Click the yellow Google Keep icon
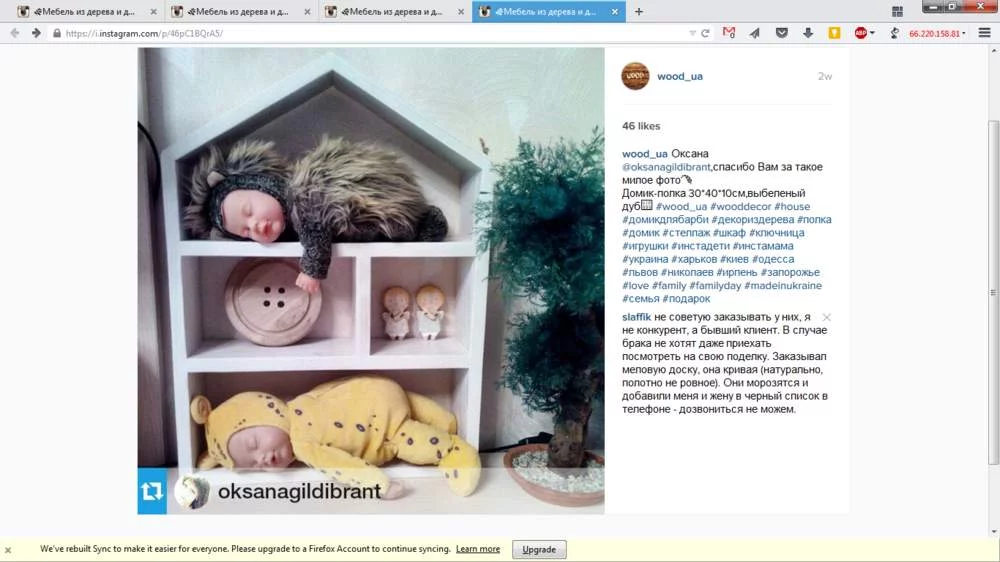The height and width of the screenshot is (562, 1000). tap(834, 33)
